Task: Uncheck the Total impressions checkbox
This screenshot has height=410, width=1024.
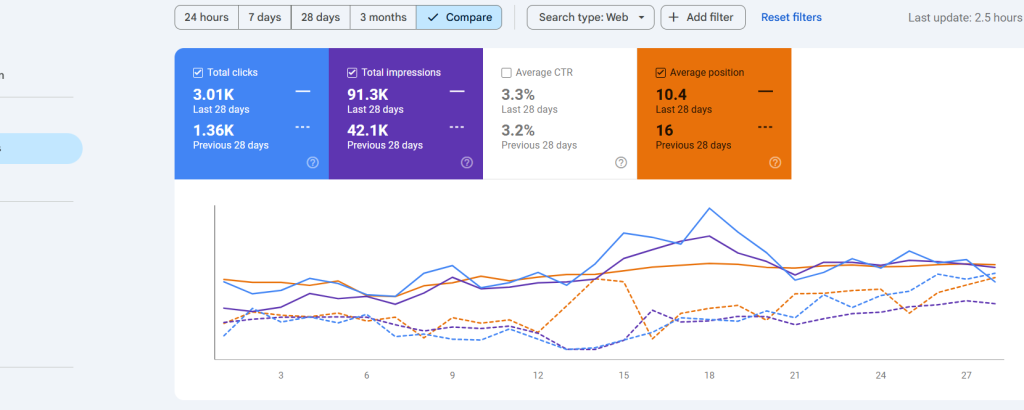Action: (352, 73)
